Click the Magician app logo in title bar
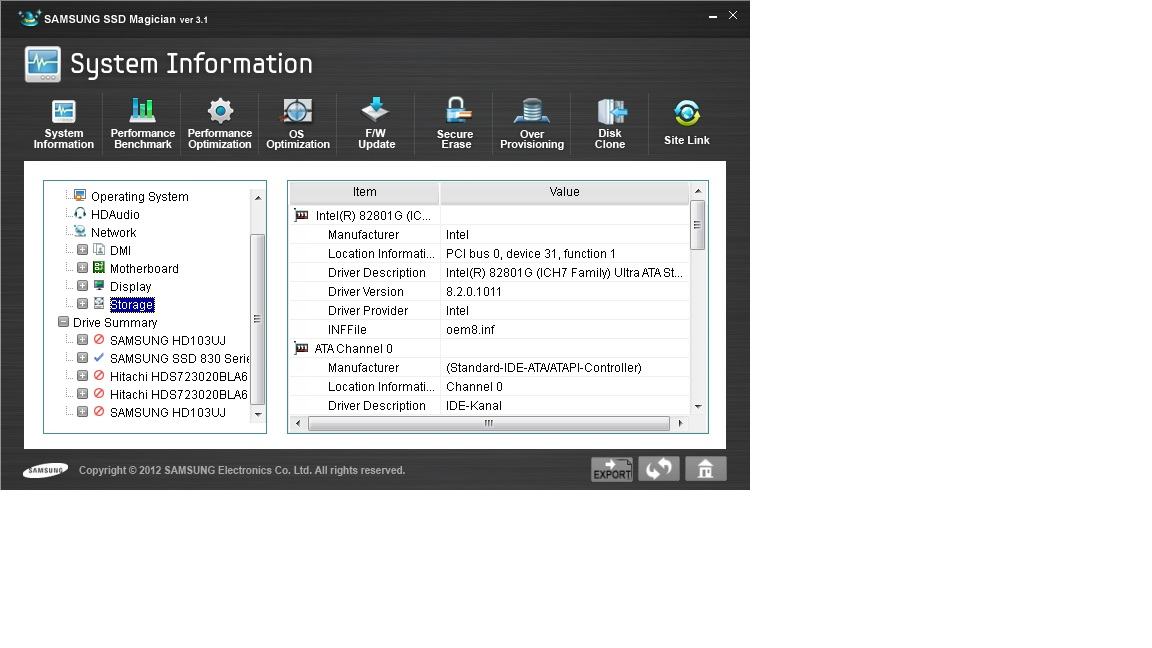This screenshot has height=648, width=1152. point(29,18)
